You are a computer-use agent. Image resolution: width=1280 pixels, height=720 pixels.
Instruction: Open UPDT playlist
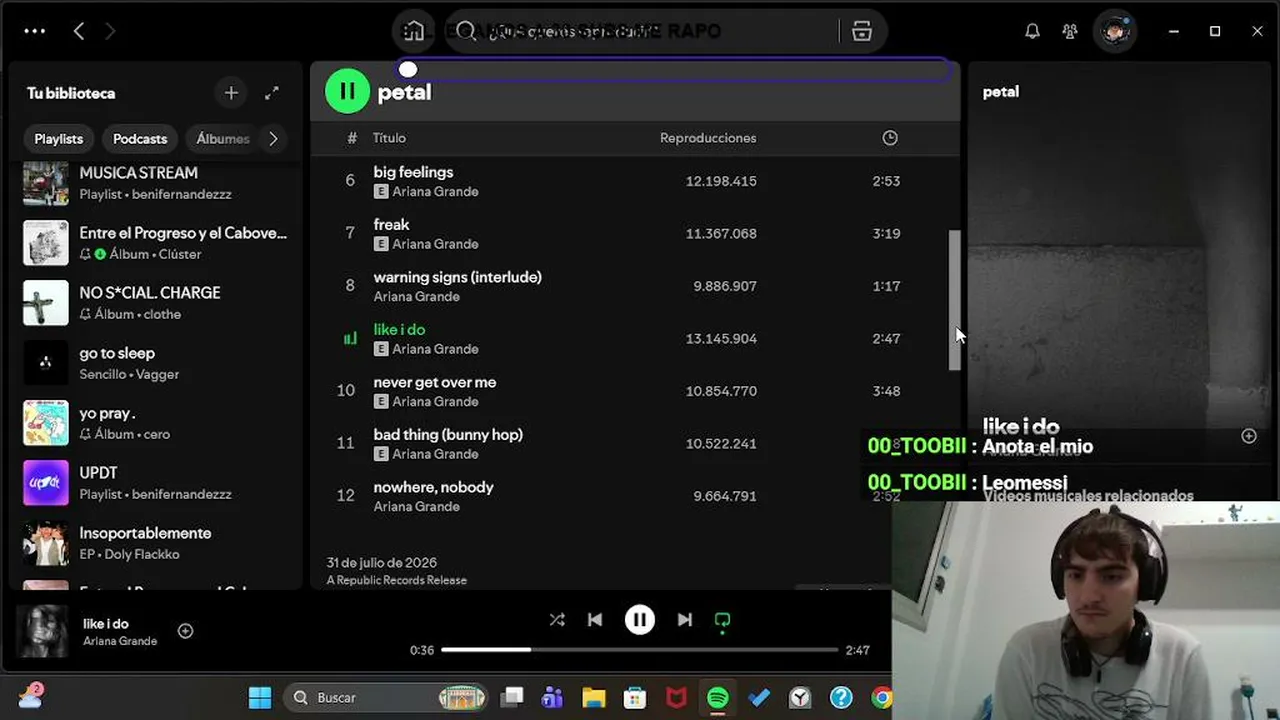(x=156, y=483)
